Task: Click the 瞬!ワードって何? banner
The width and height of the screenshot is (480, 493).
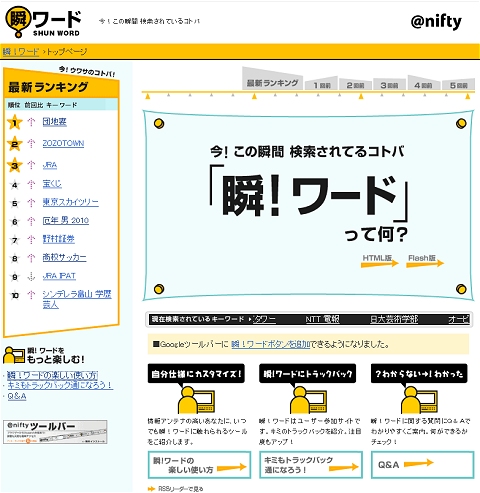Action: tap(308, 205)
